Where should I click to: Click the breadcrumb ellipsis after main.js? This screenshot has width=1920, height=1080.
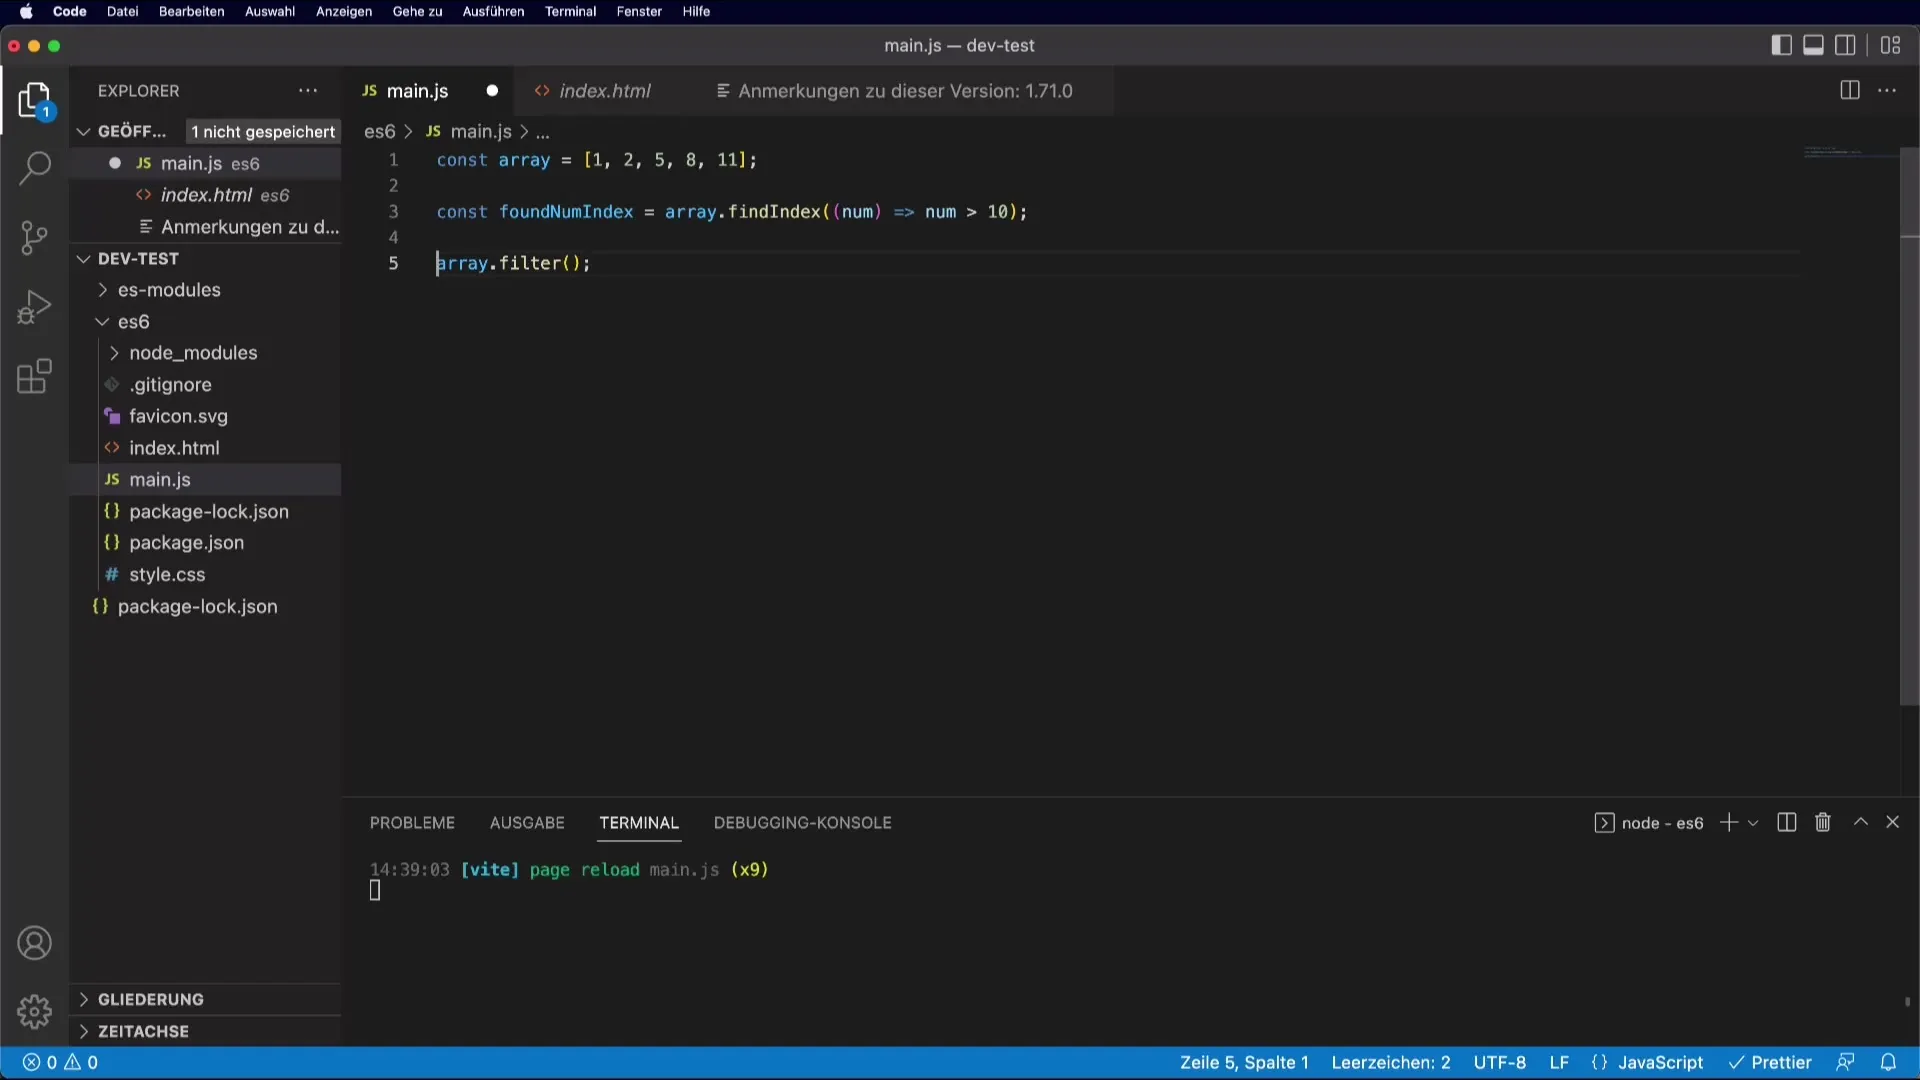tap(543, 132)
